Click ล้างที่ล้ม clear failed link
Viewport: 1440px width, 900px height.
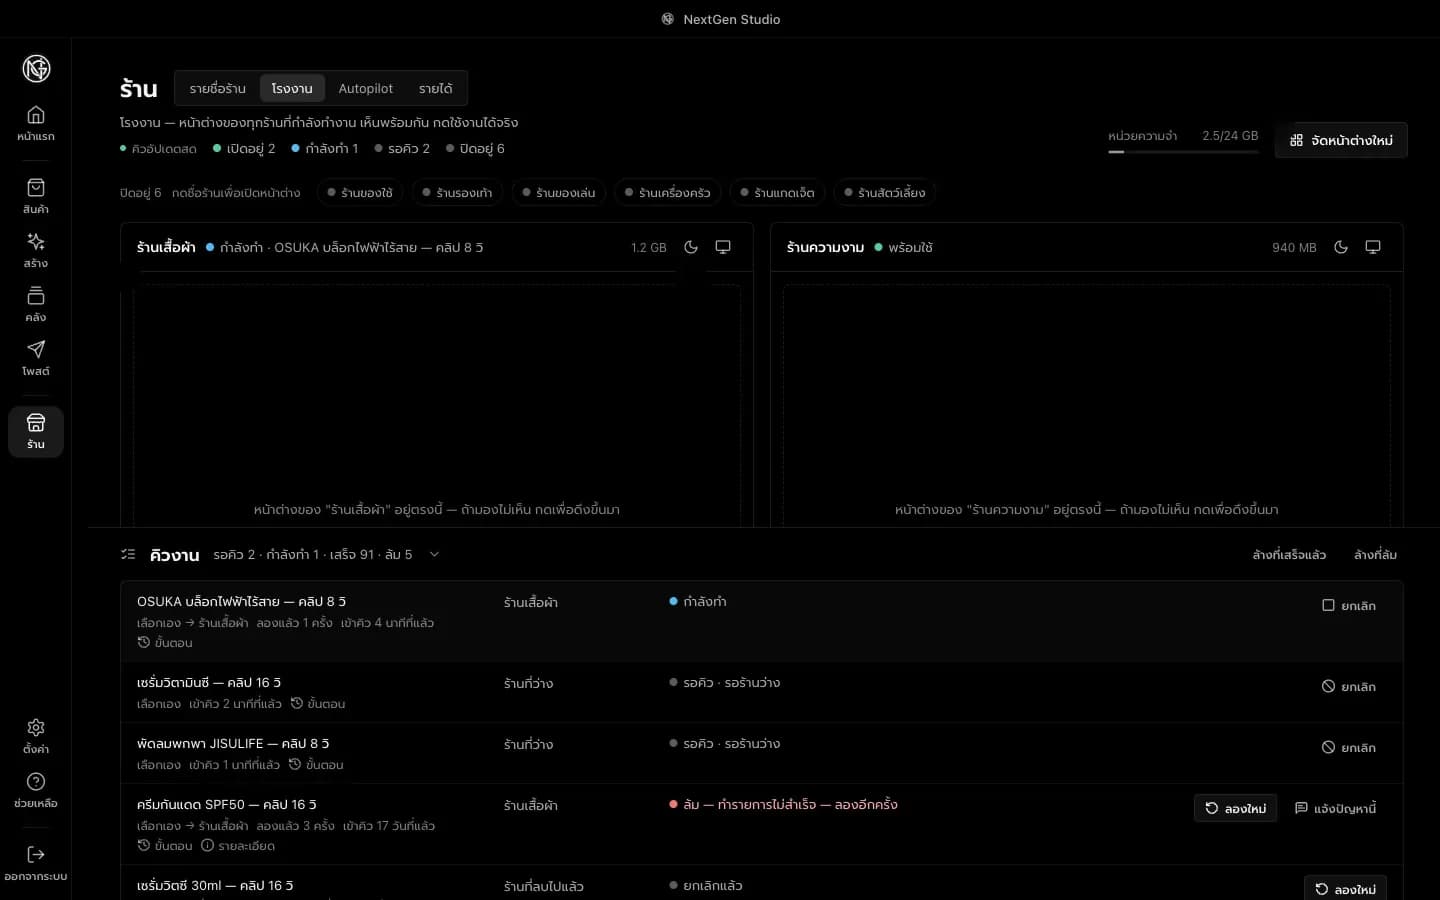[x=1375, y=554]
